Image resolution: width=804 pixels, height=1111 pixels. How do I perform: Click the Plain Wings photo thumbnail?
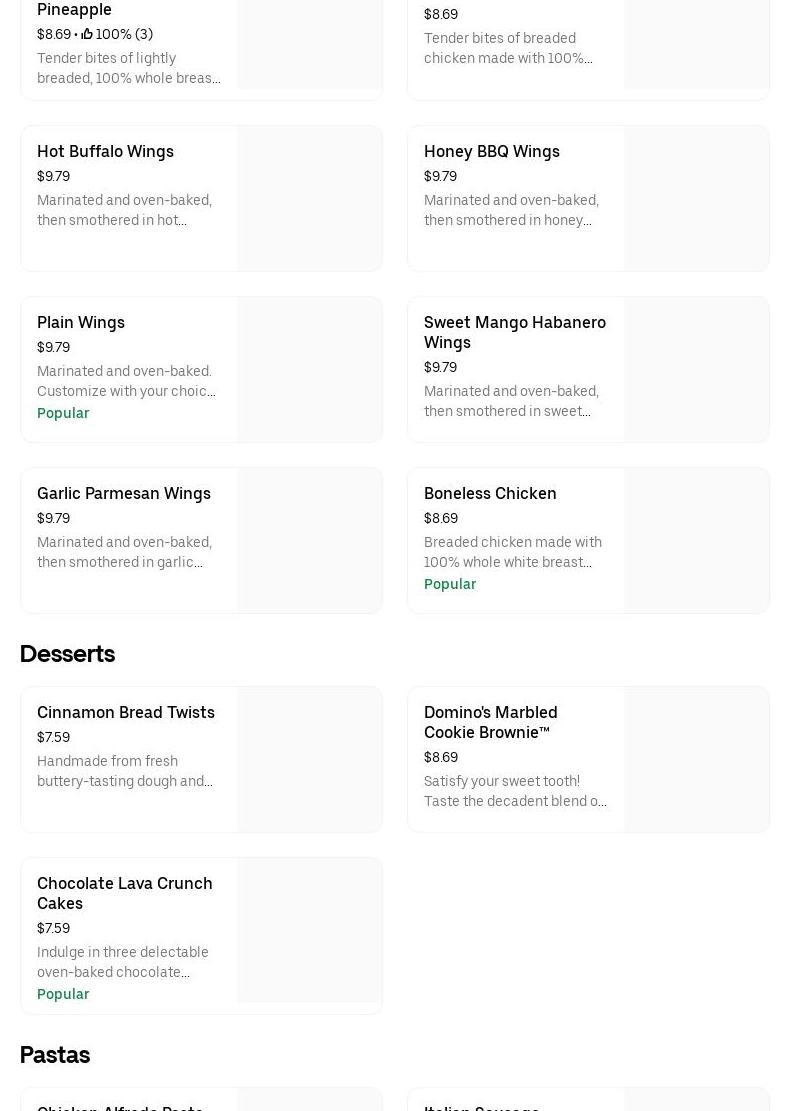pos(309,369)
